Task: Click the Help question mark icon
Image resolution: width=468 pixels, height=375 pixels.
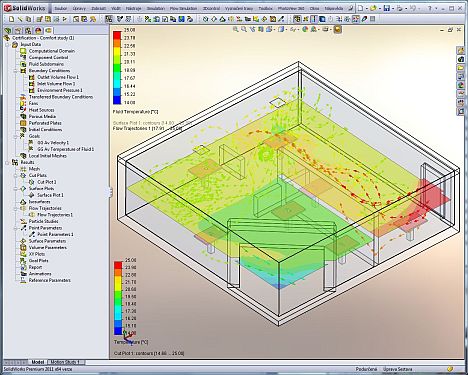Action: click(x=430, y=8)
